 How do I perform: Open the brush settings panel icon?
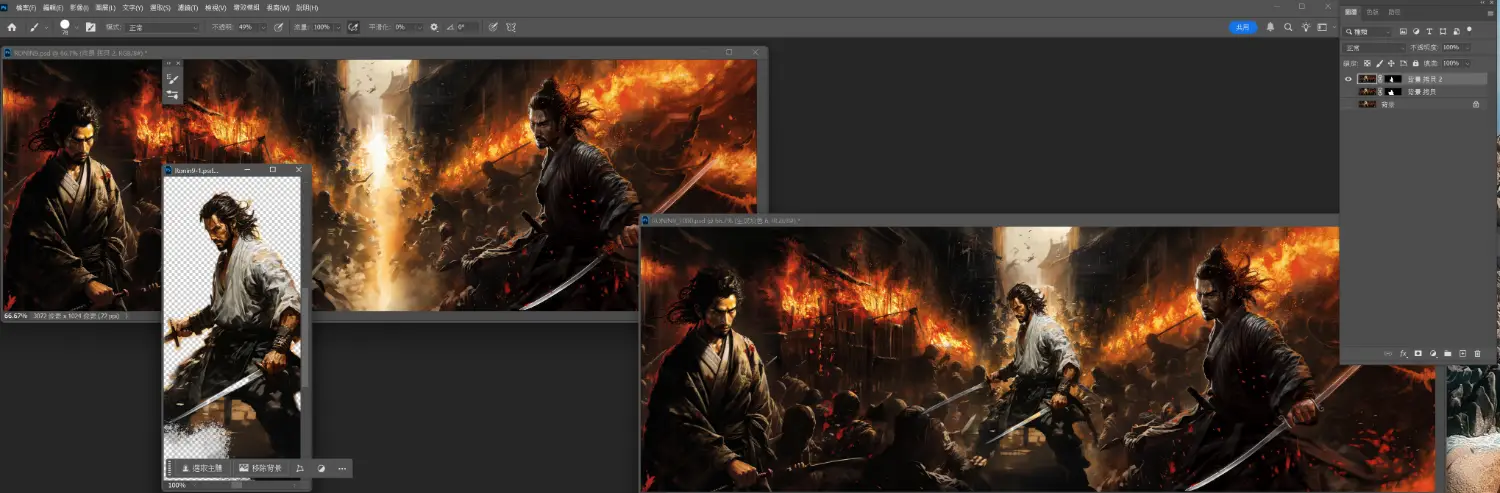pos(91,27)
